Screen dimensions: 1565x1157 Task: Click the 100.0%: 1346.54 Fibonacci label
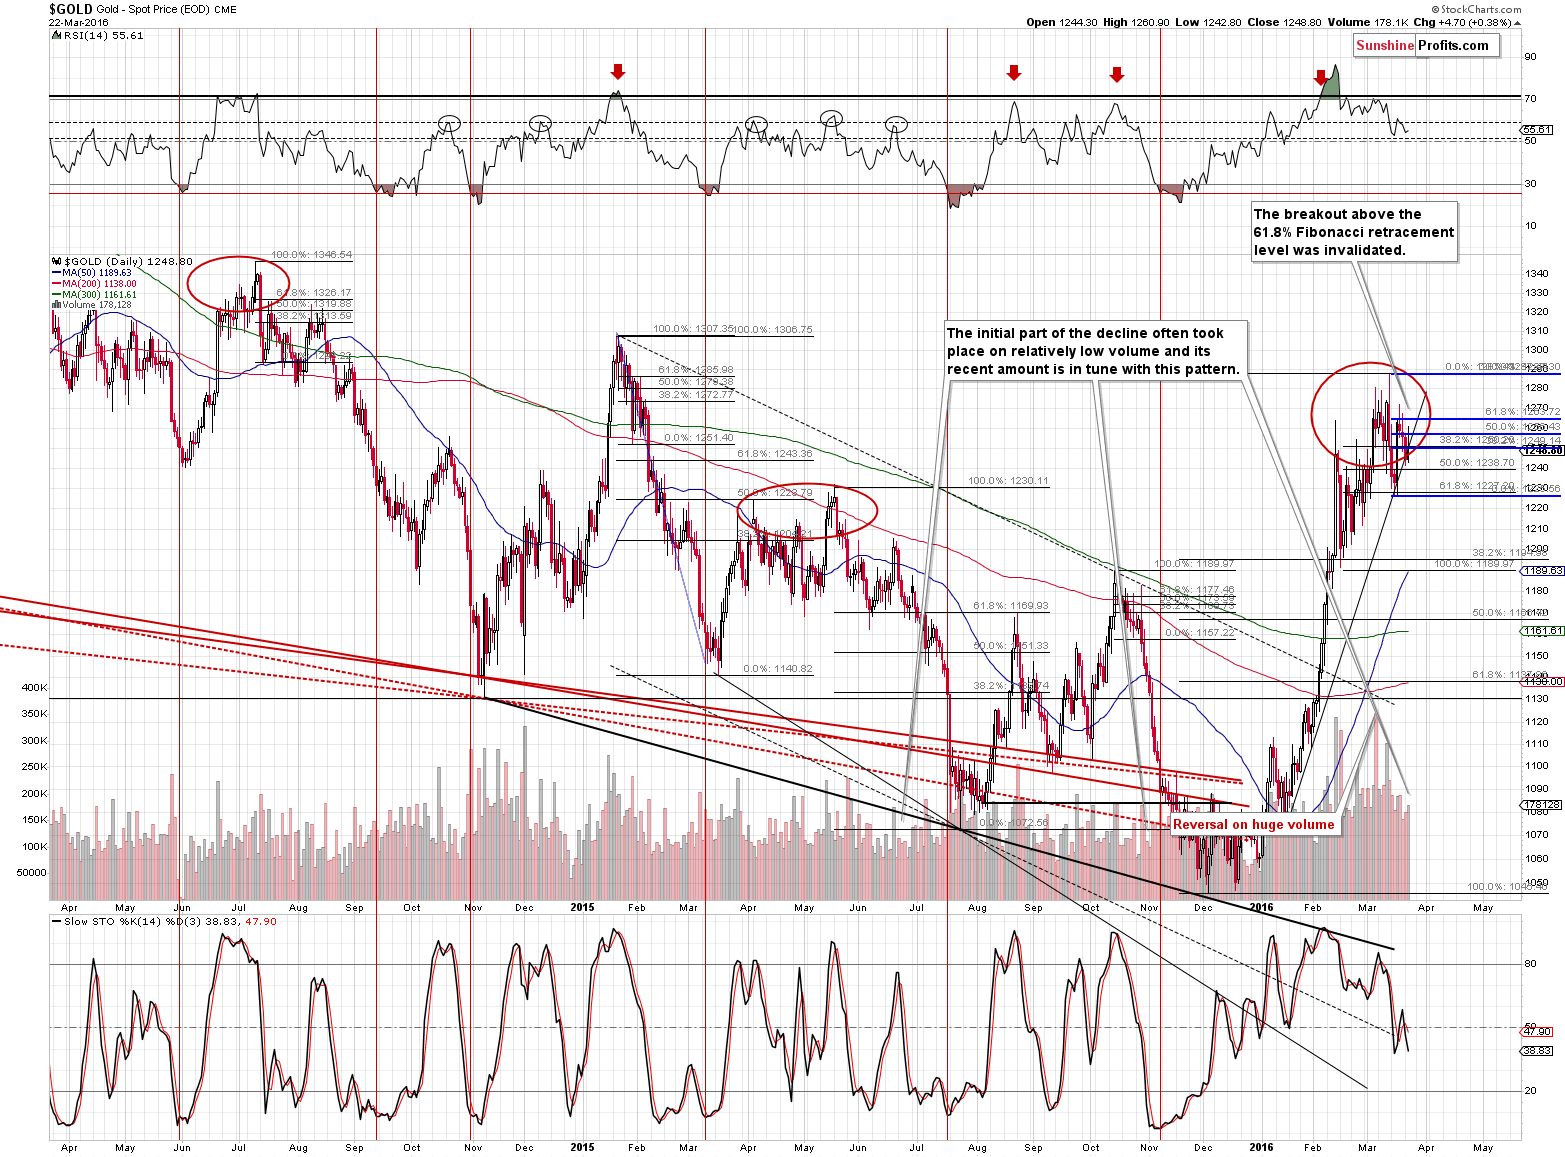pyautogui.click(x=312, y=255)
